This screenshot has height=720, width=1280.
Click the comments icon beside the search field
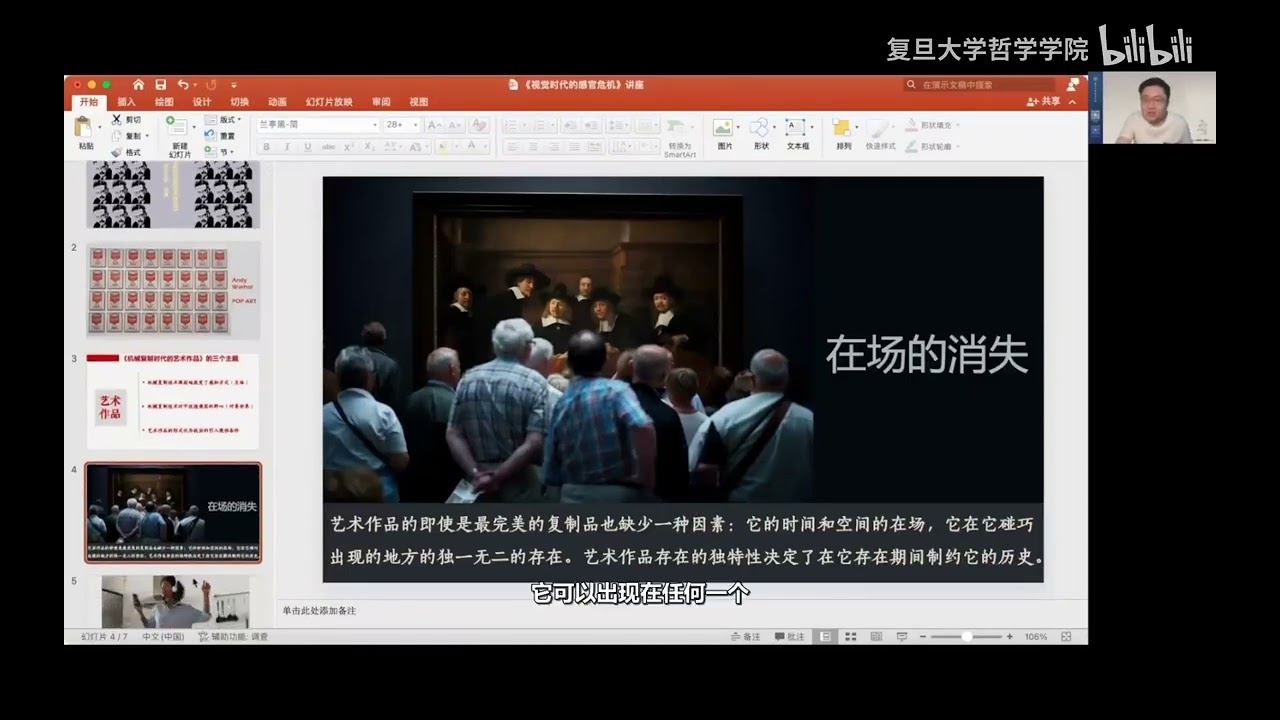click(x=1072, y=85)
